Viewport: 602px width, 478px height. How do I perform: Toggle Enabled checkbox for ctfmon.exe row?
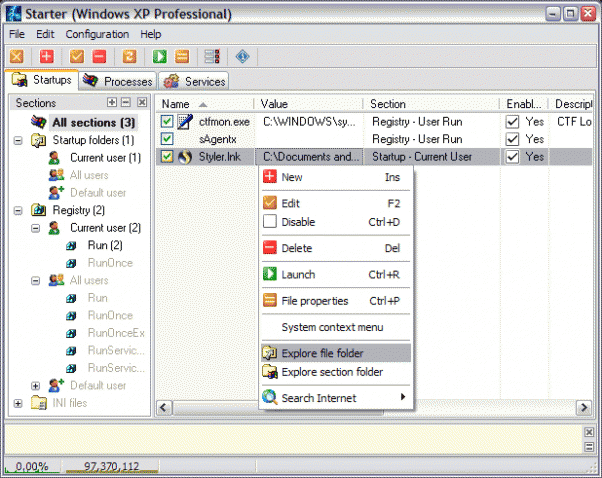[513, 122]
